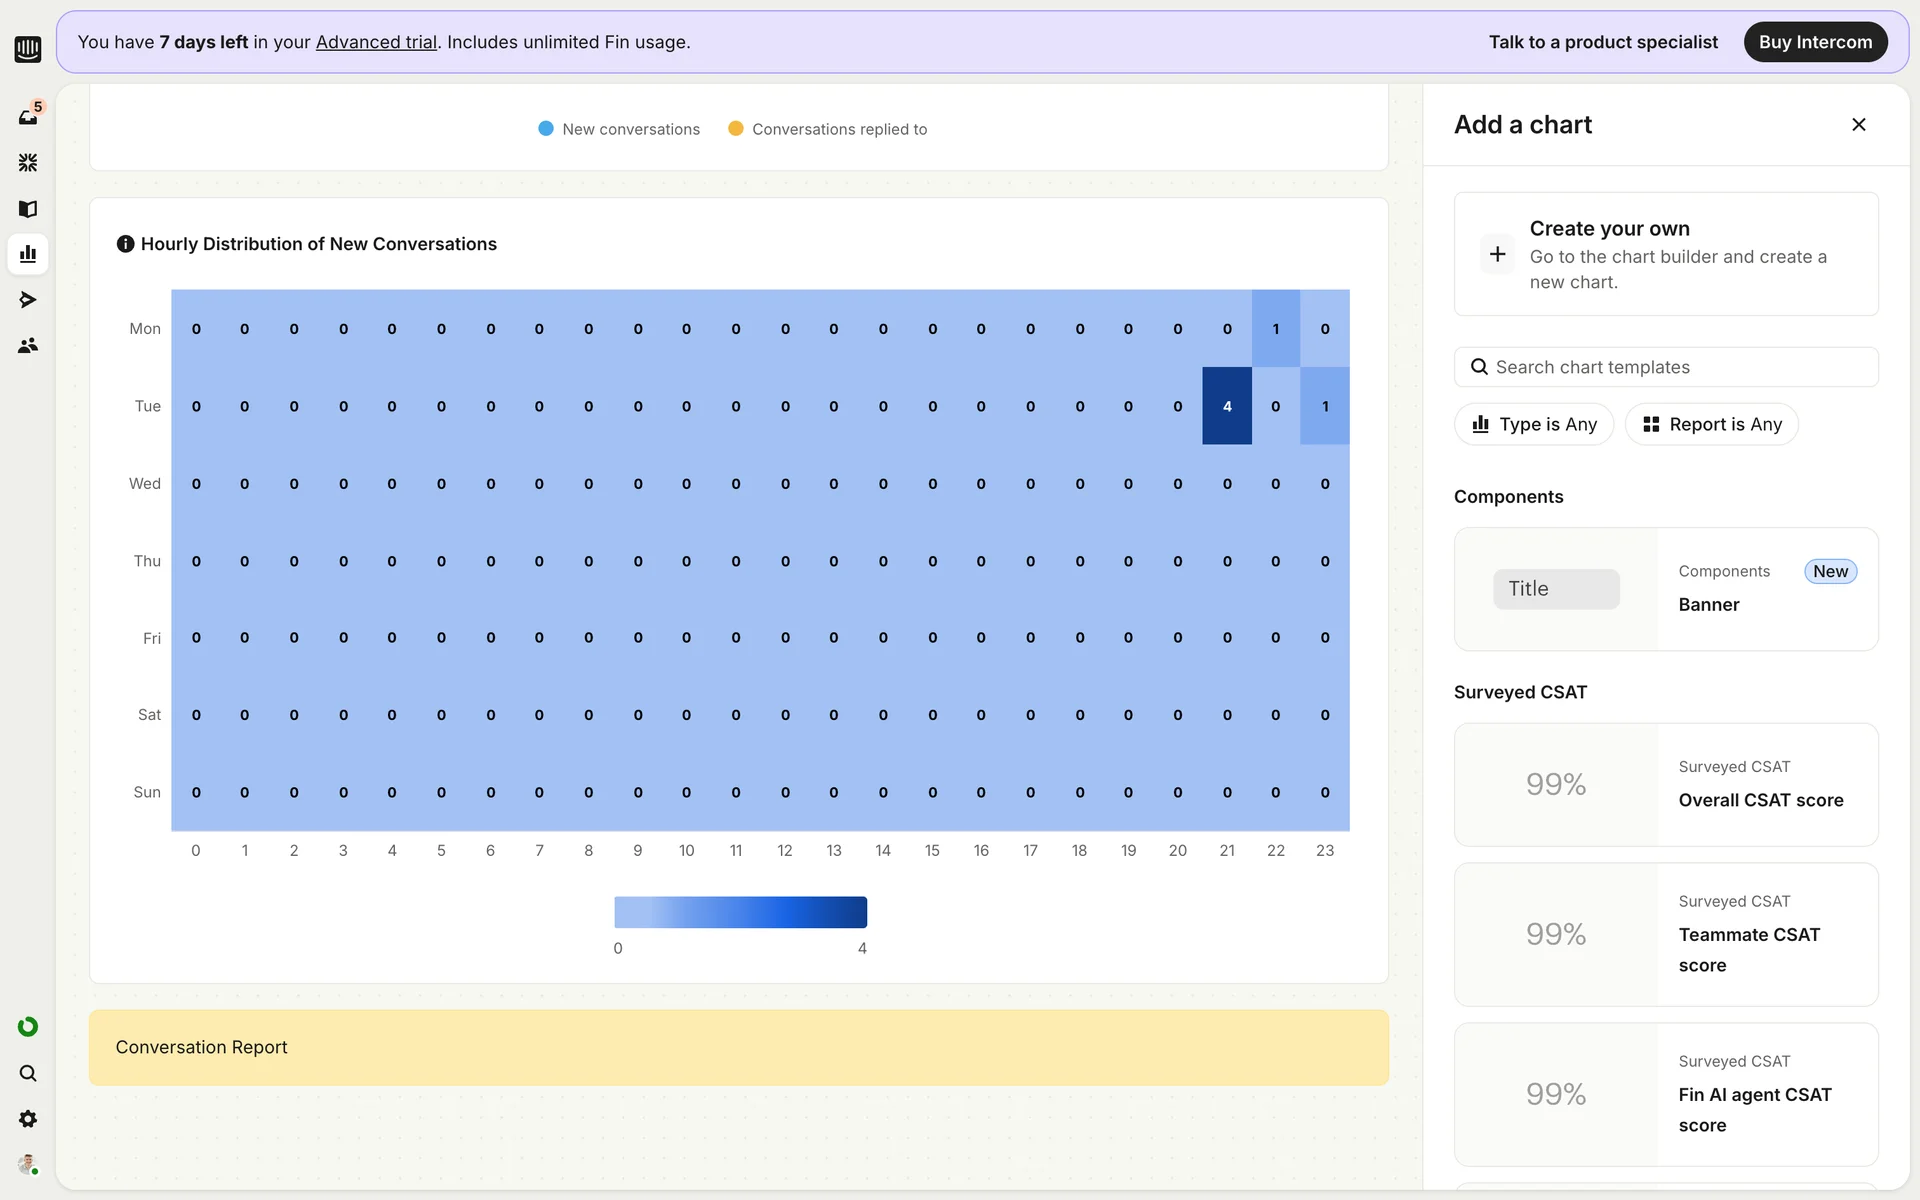Image resolution: width=1920 pixels, height=1200 pixels.
Task: Open the Contacts people icon
Action: tap(28, 346)
